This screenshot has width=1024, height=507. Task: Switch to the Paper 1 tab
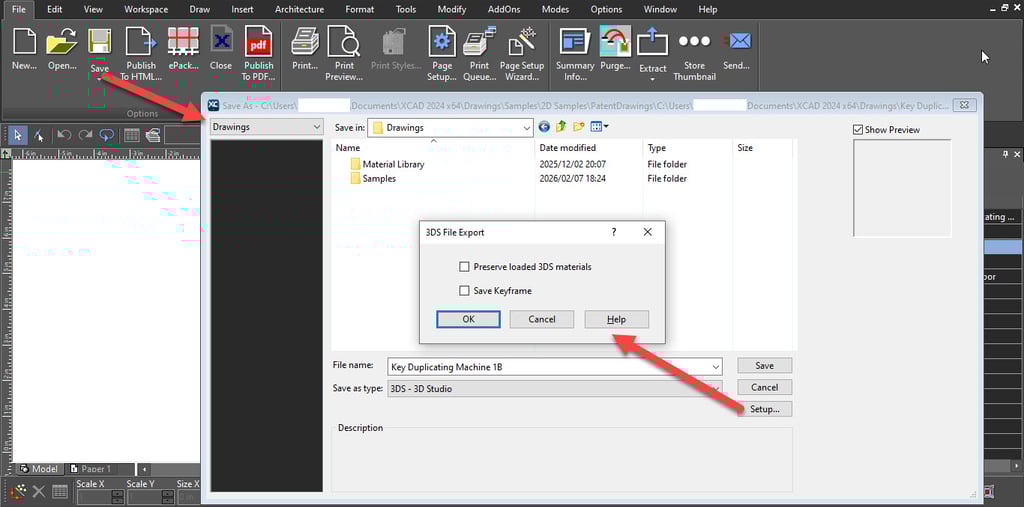(x=89, y=469)
